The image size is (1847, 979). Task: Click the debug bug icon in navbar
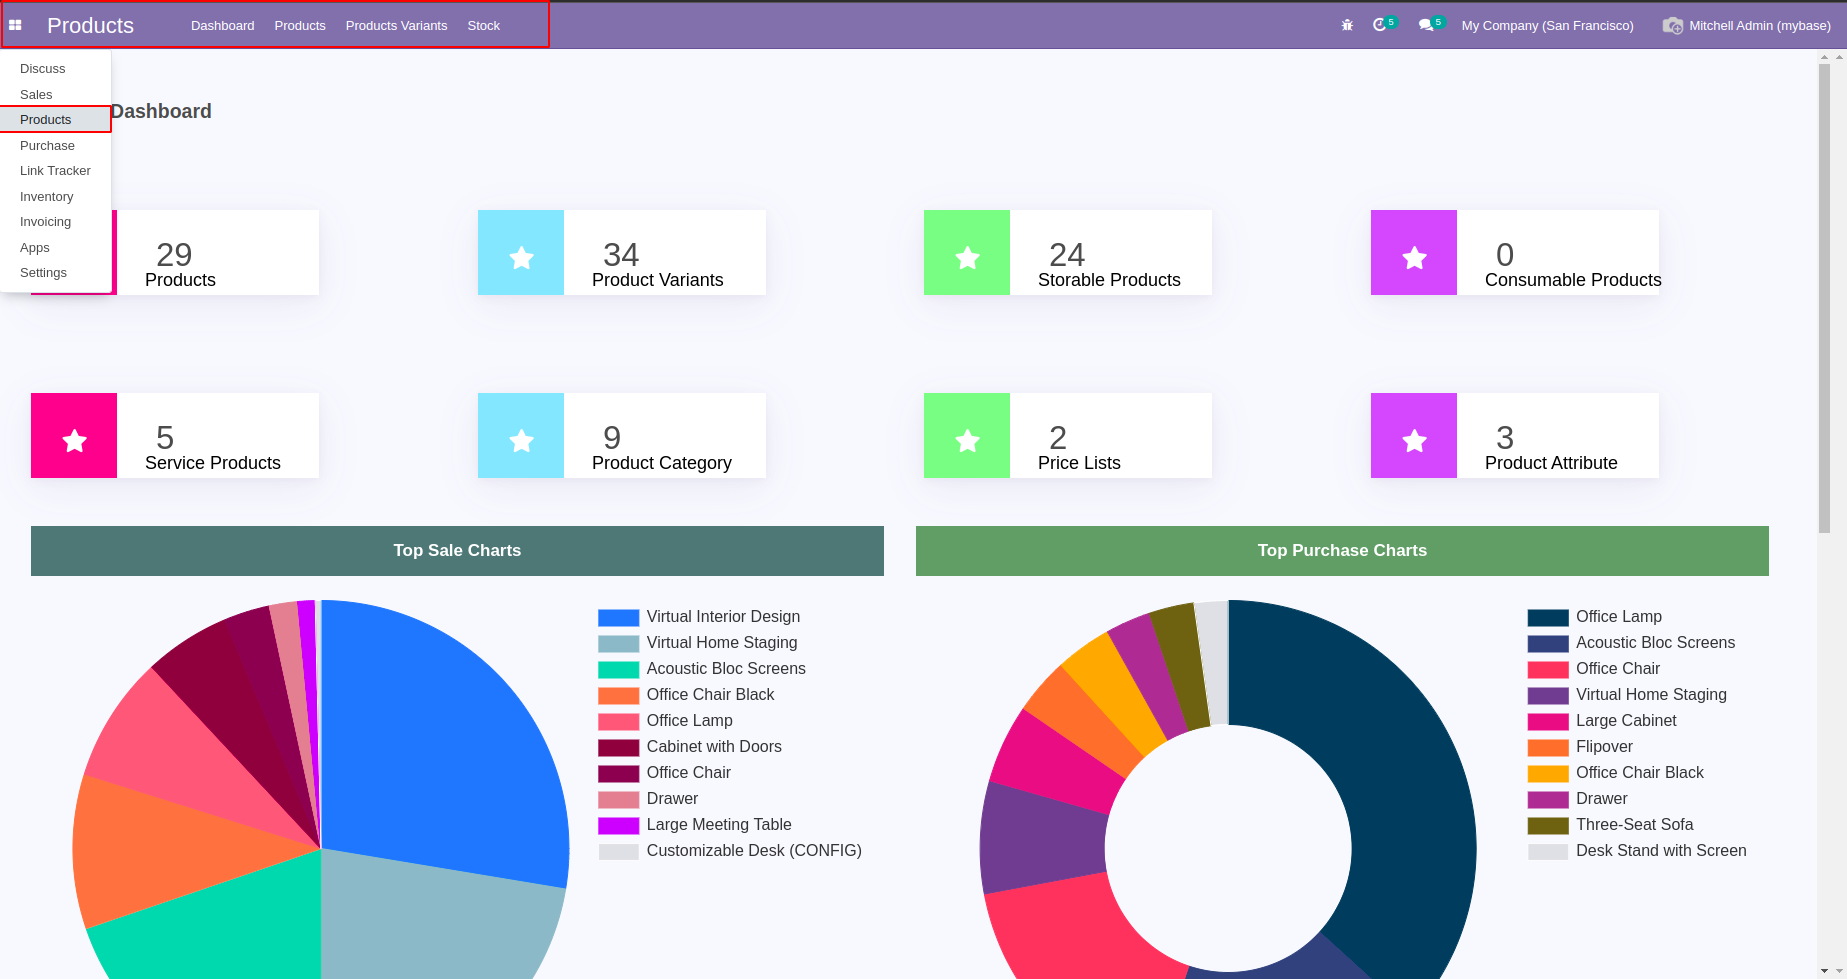point(1347,25)
